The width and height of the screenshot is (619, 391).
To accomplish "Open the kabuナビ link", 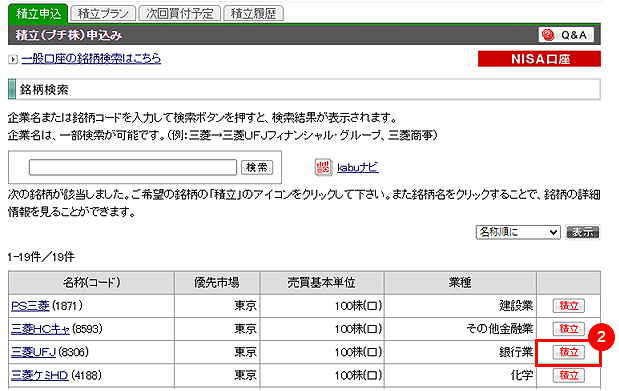I will coord(358,167).
